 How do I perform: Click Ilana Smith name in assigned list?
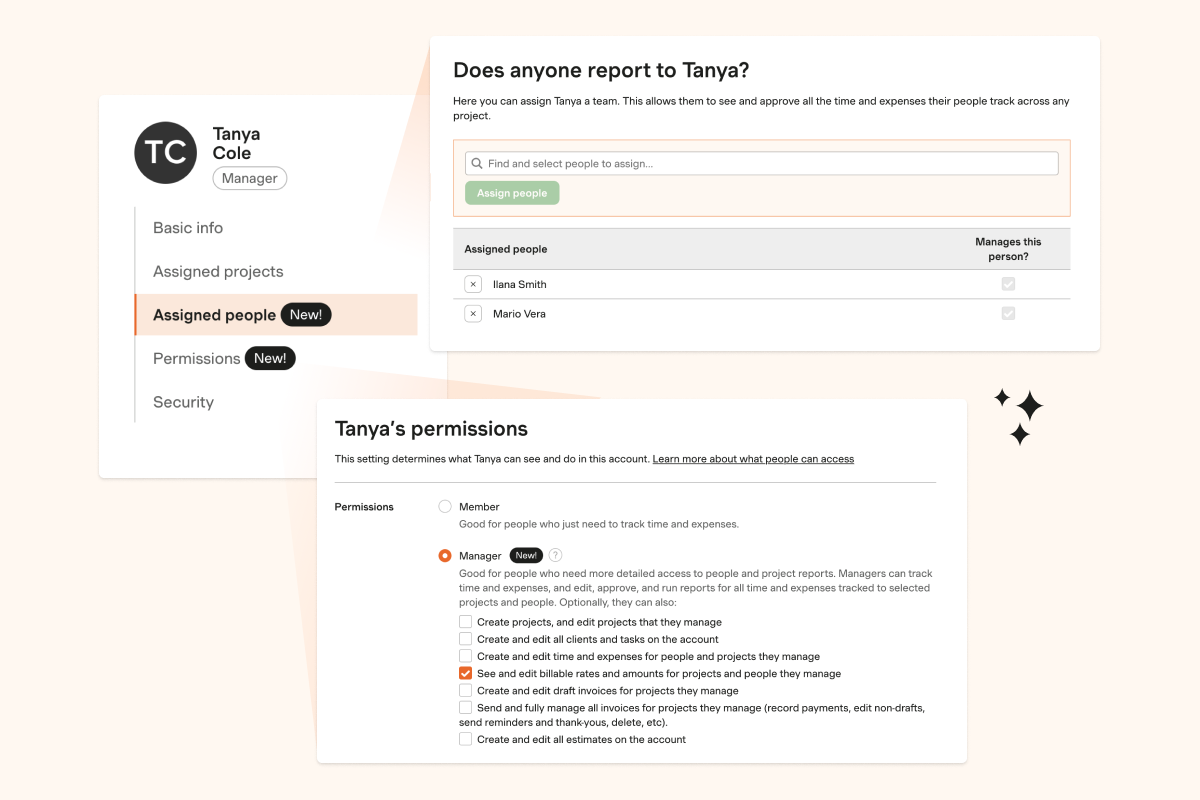point(519,285)
